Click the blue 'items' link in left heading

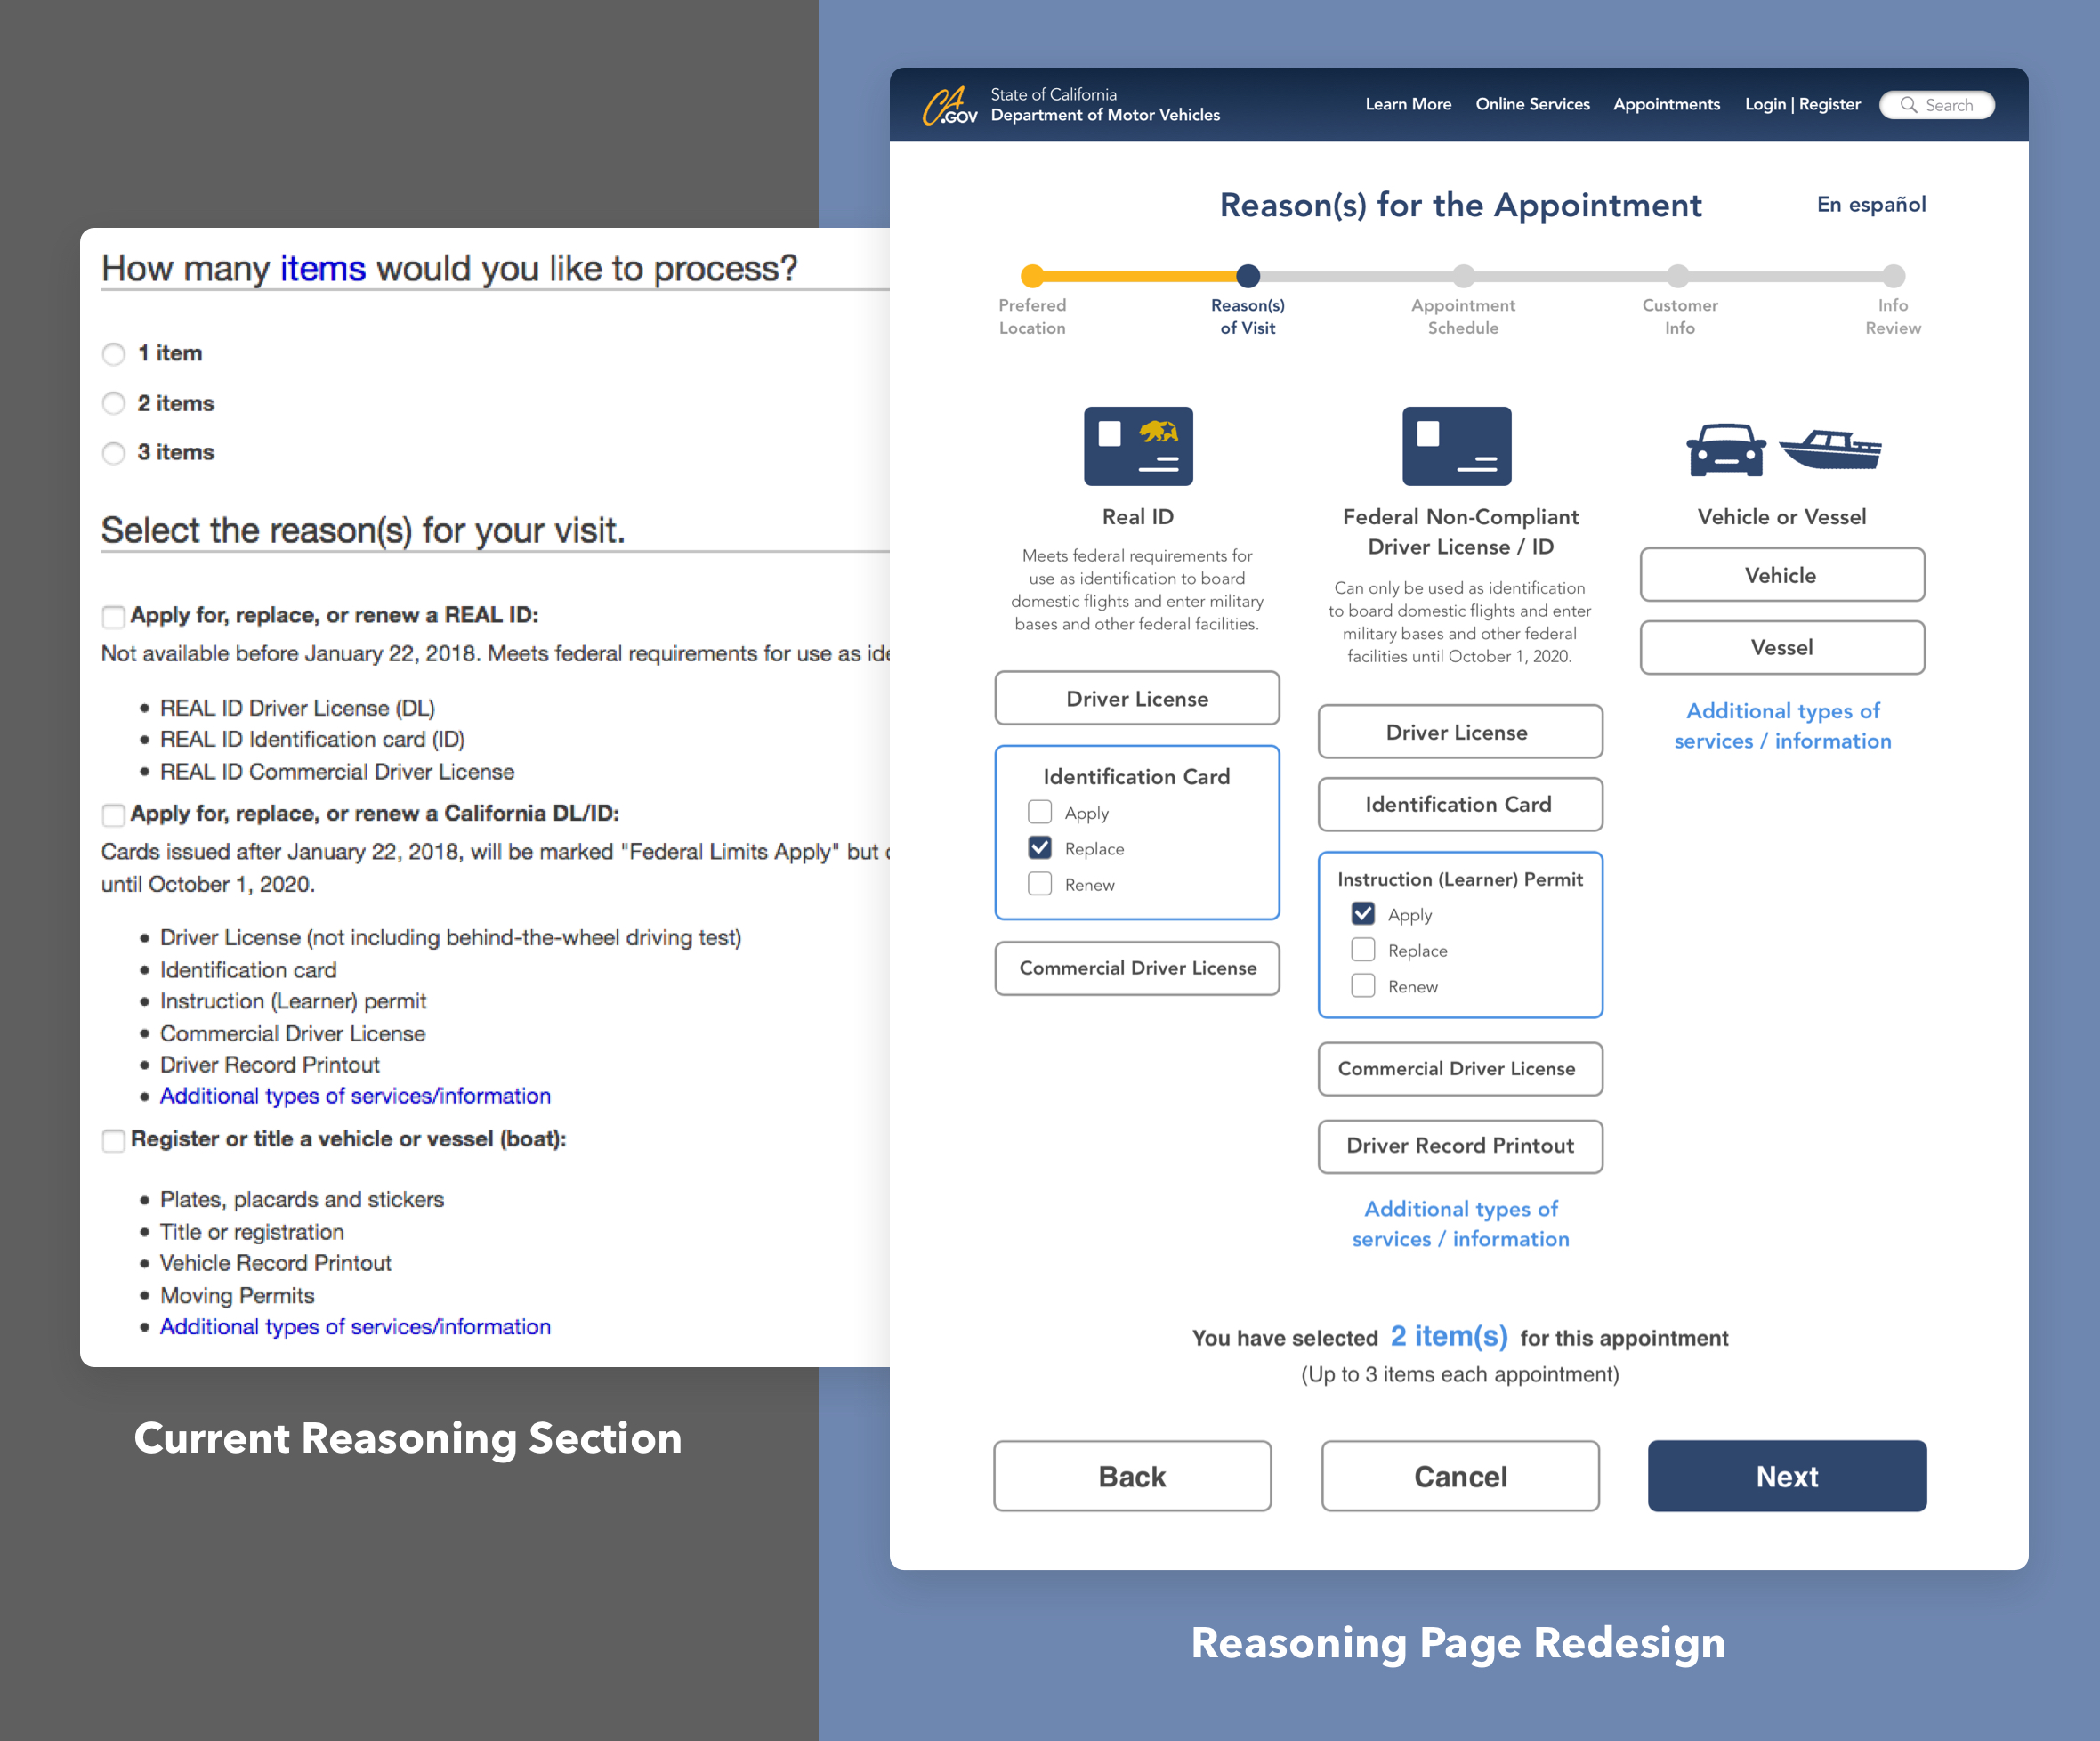(323, 268)
